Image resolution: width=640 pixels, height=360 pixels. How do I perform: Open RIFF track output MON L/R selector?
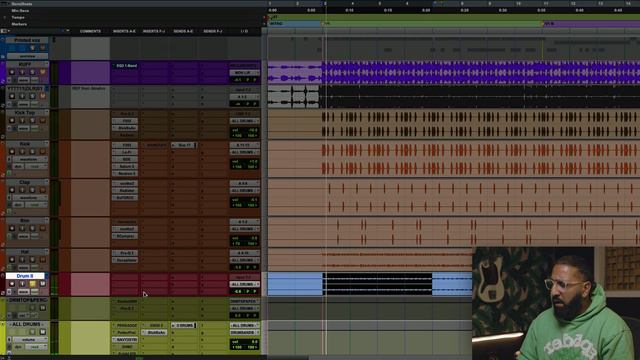click(244, 73)
